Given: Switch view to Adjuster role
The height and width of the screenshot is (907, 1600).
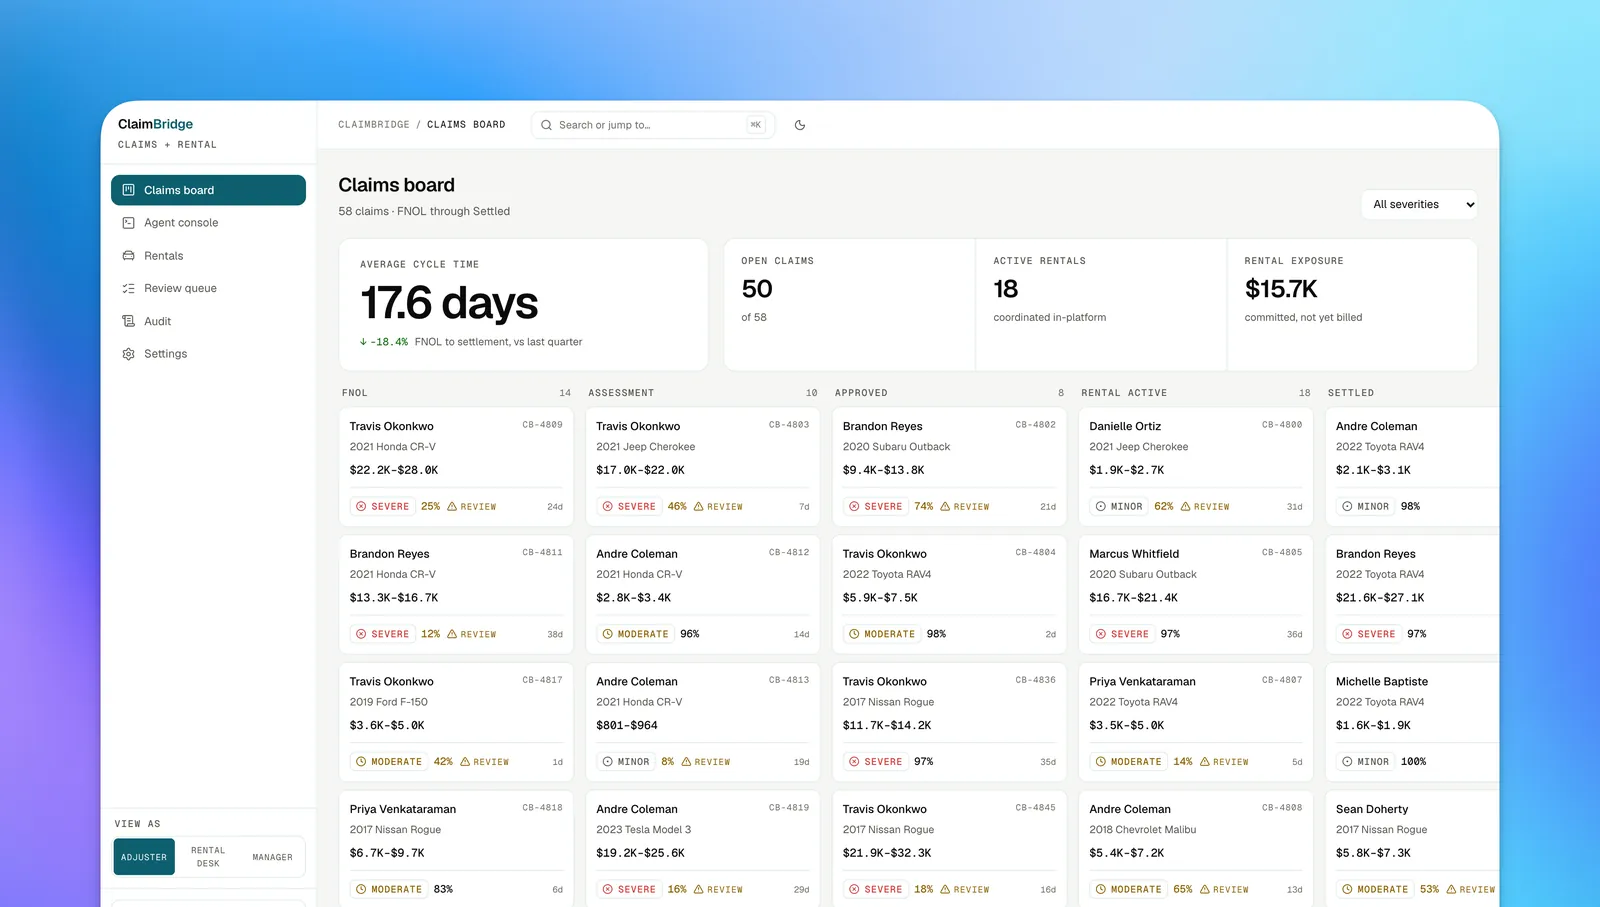Looking at the screenshot, I should pyautogui.click(x=144, y=857).
